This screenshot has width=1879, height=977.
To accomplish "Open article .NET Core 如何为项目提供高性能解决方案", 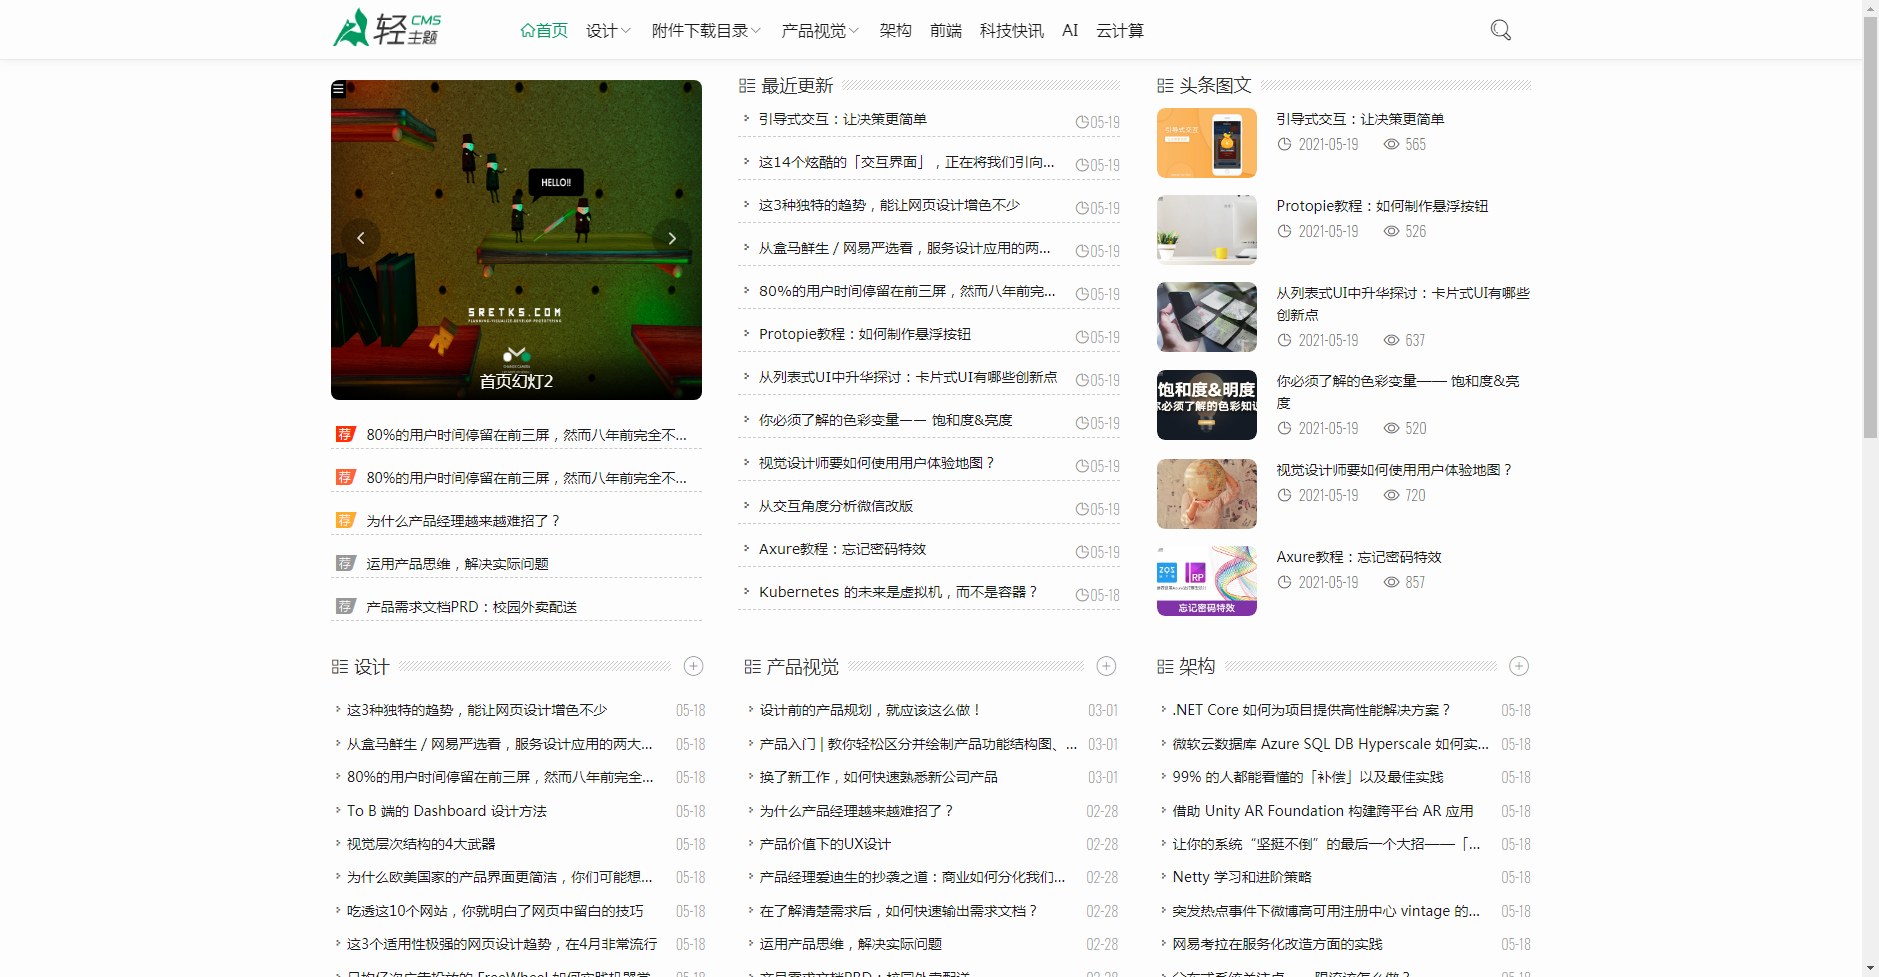I will (x=1311, y=710).
